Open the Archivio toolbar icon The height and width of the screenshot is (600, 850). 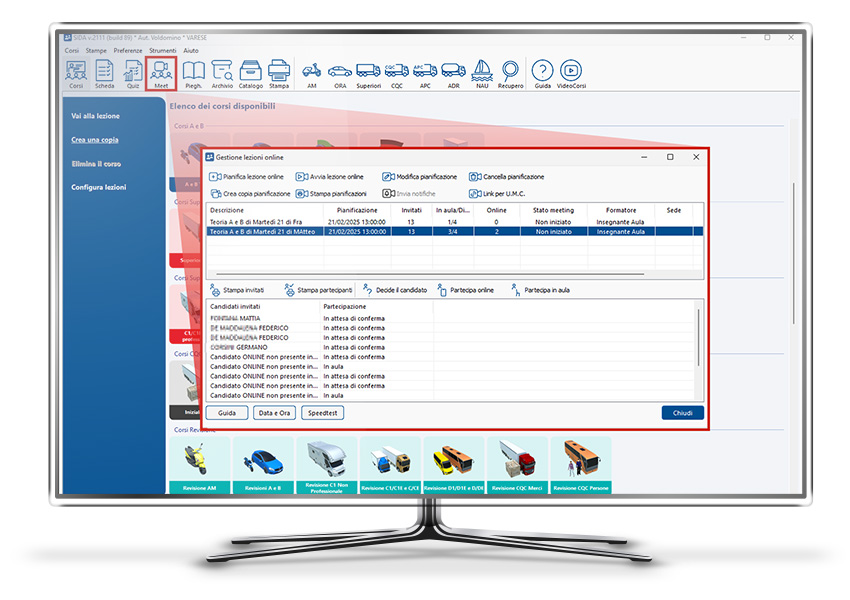click(x=222, y=74)
